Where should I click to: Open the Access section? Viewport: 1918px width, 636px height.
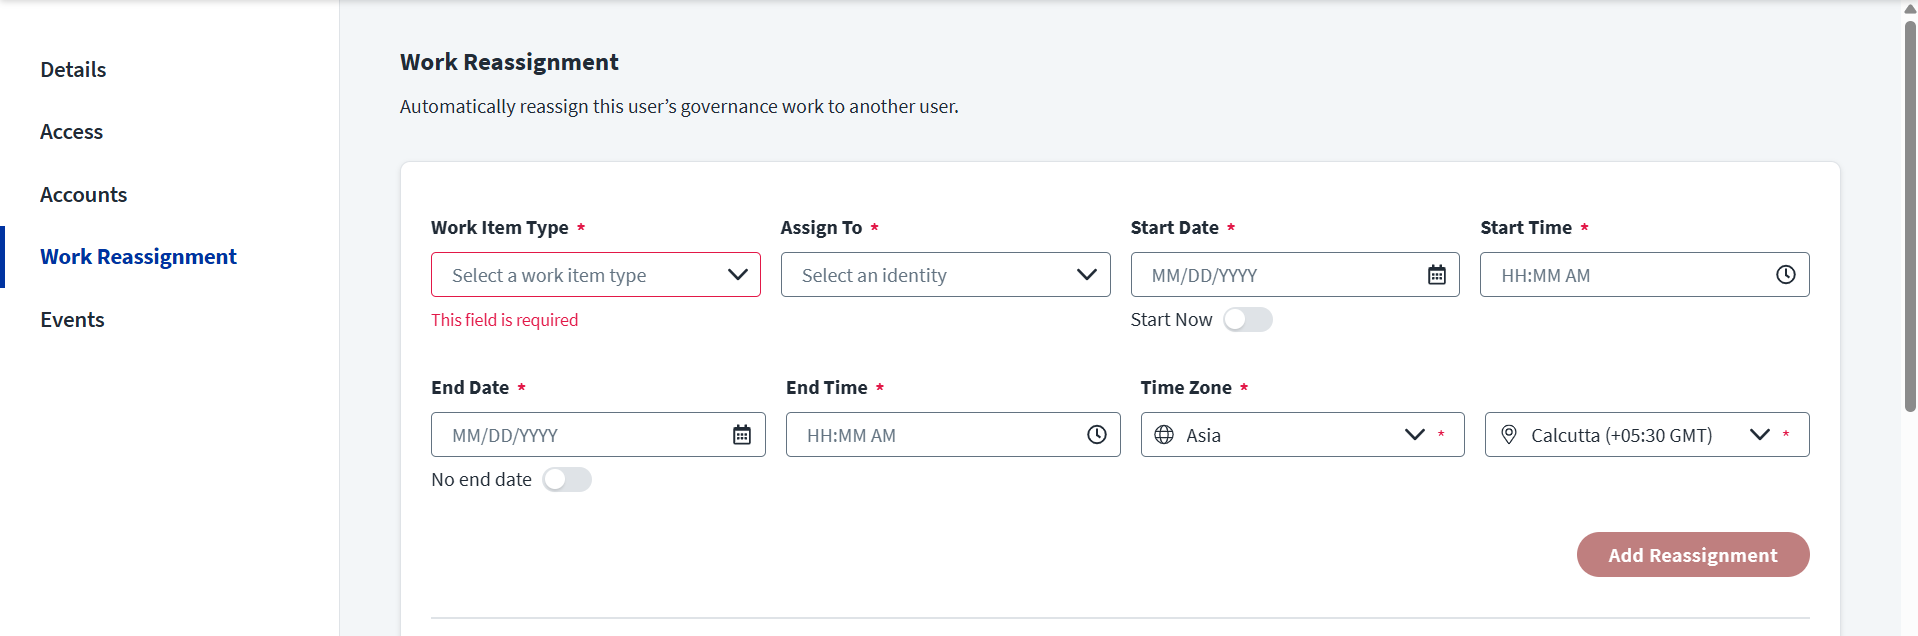click(x=71, y=132)
